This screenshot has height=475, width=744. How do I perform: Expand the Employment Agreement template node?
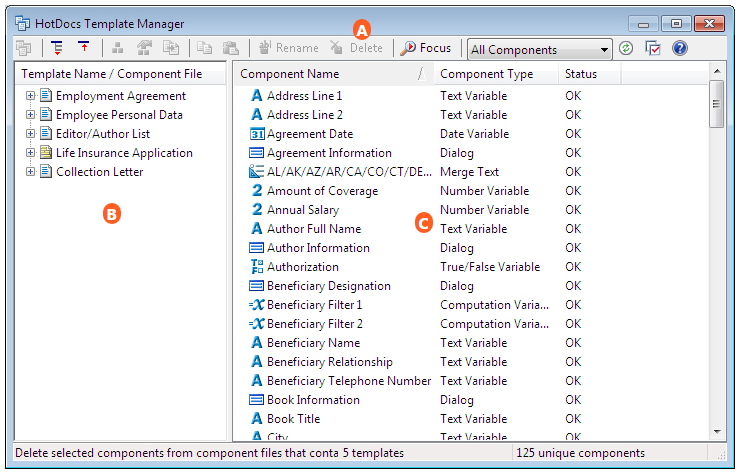pos(30,96)
